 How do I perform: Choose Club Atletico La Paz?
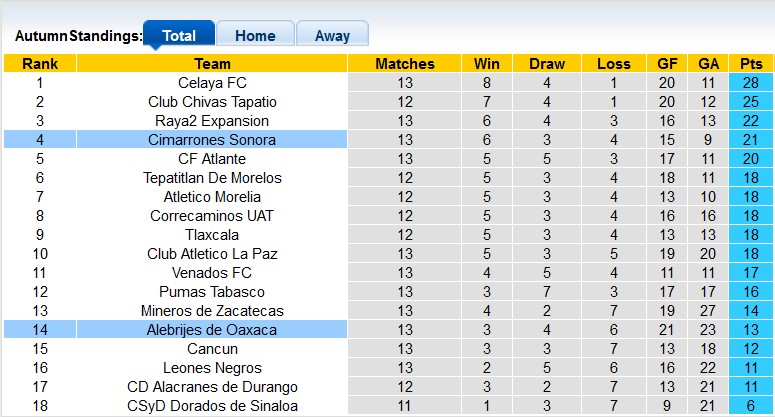212,254
